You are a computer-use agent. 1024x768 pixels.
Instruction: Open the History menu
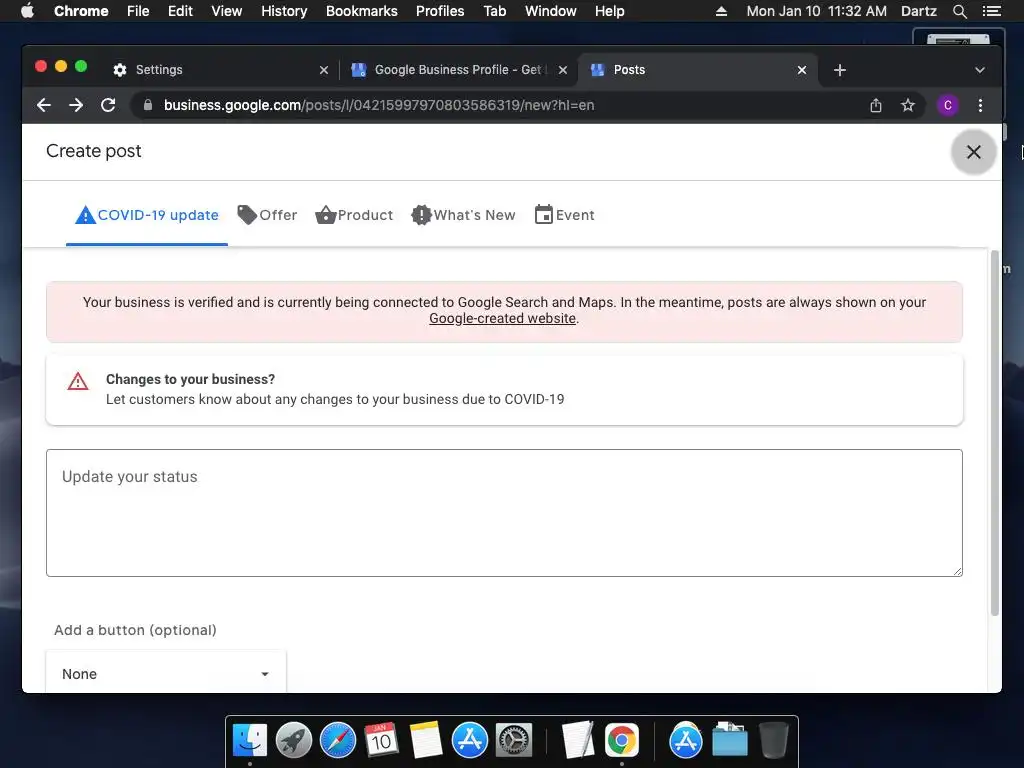click(x=284, y=11)
